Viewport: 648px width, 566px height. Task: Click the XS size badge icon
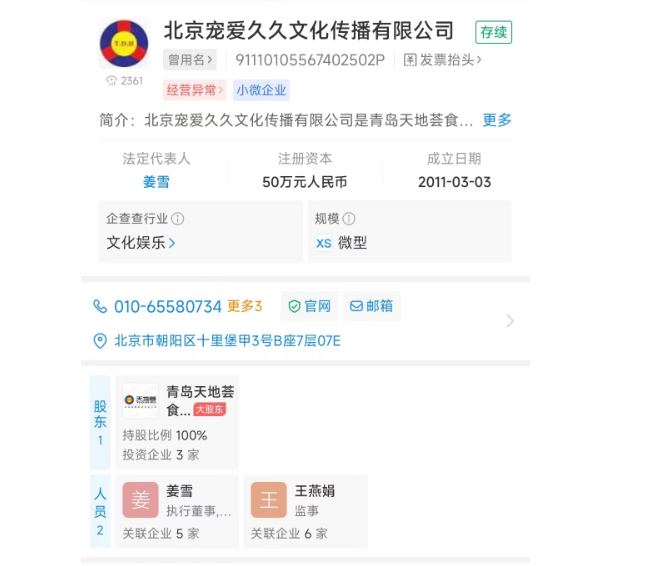coord(324,243)
